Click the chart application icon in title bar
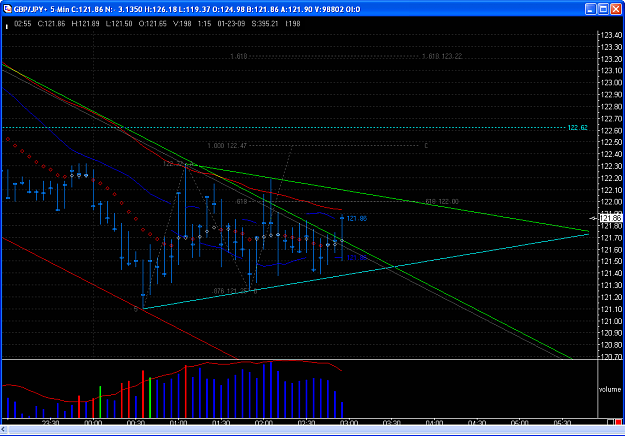625x436 pixels. 7,9
